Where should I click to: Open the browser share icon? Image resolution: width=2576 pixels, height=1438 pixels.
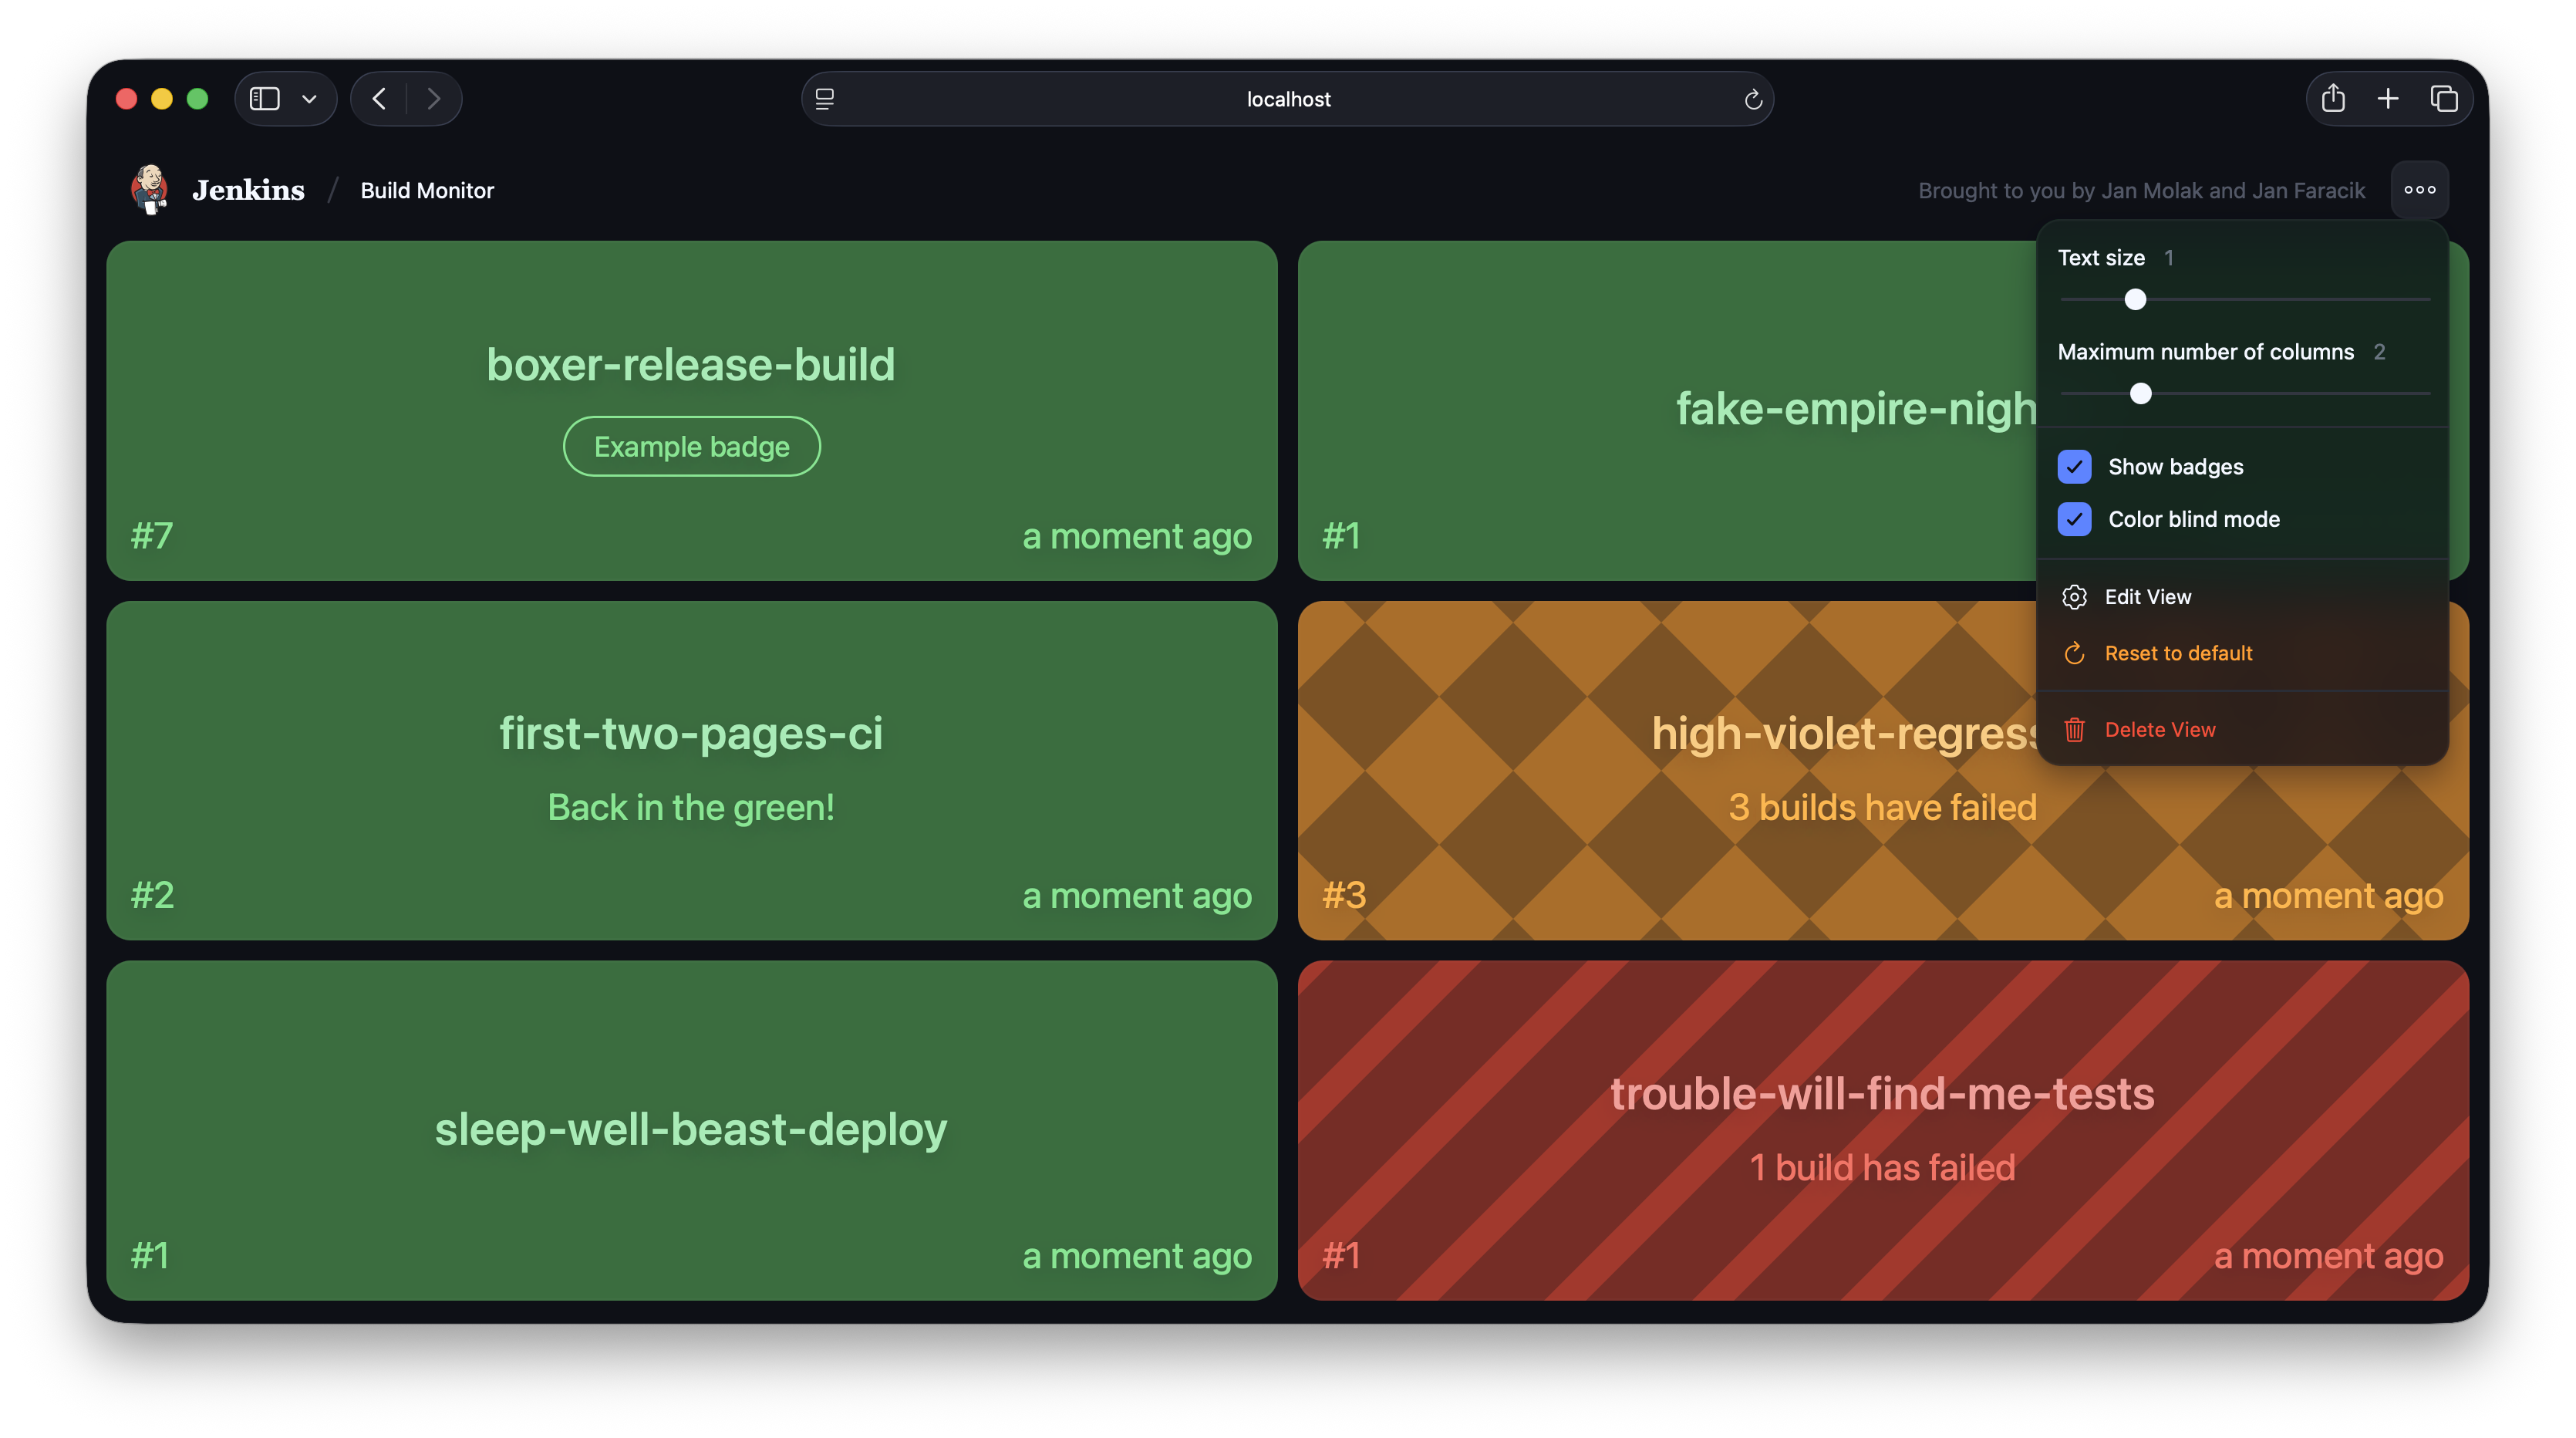(x=2333, y=98)
